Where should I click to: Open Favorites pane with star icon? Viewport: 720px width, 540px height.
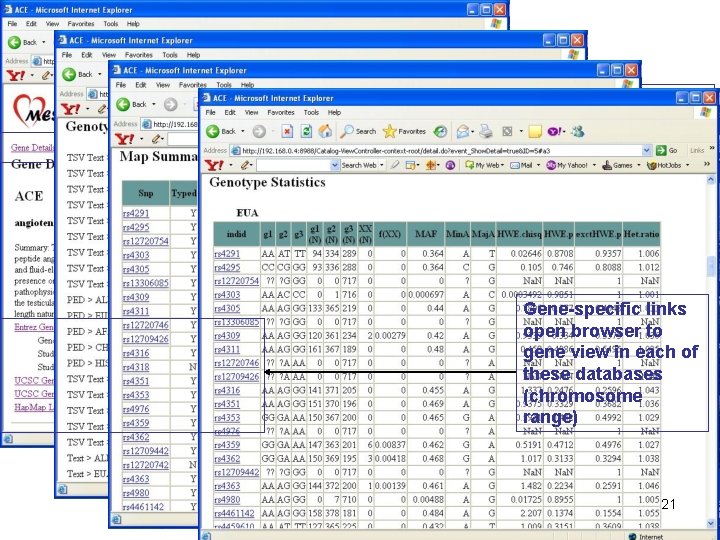[x=389, y=131]
